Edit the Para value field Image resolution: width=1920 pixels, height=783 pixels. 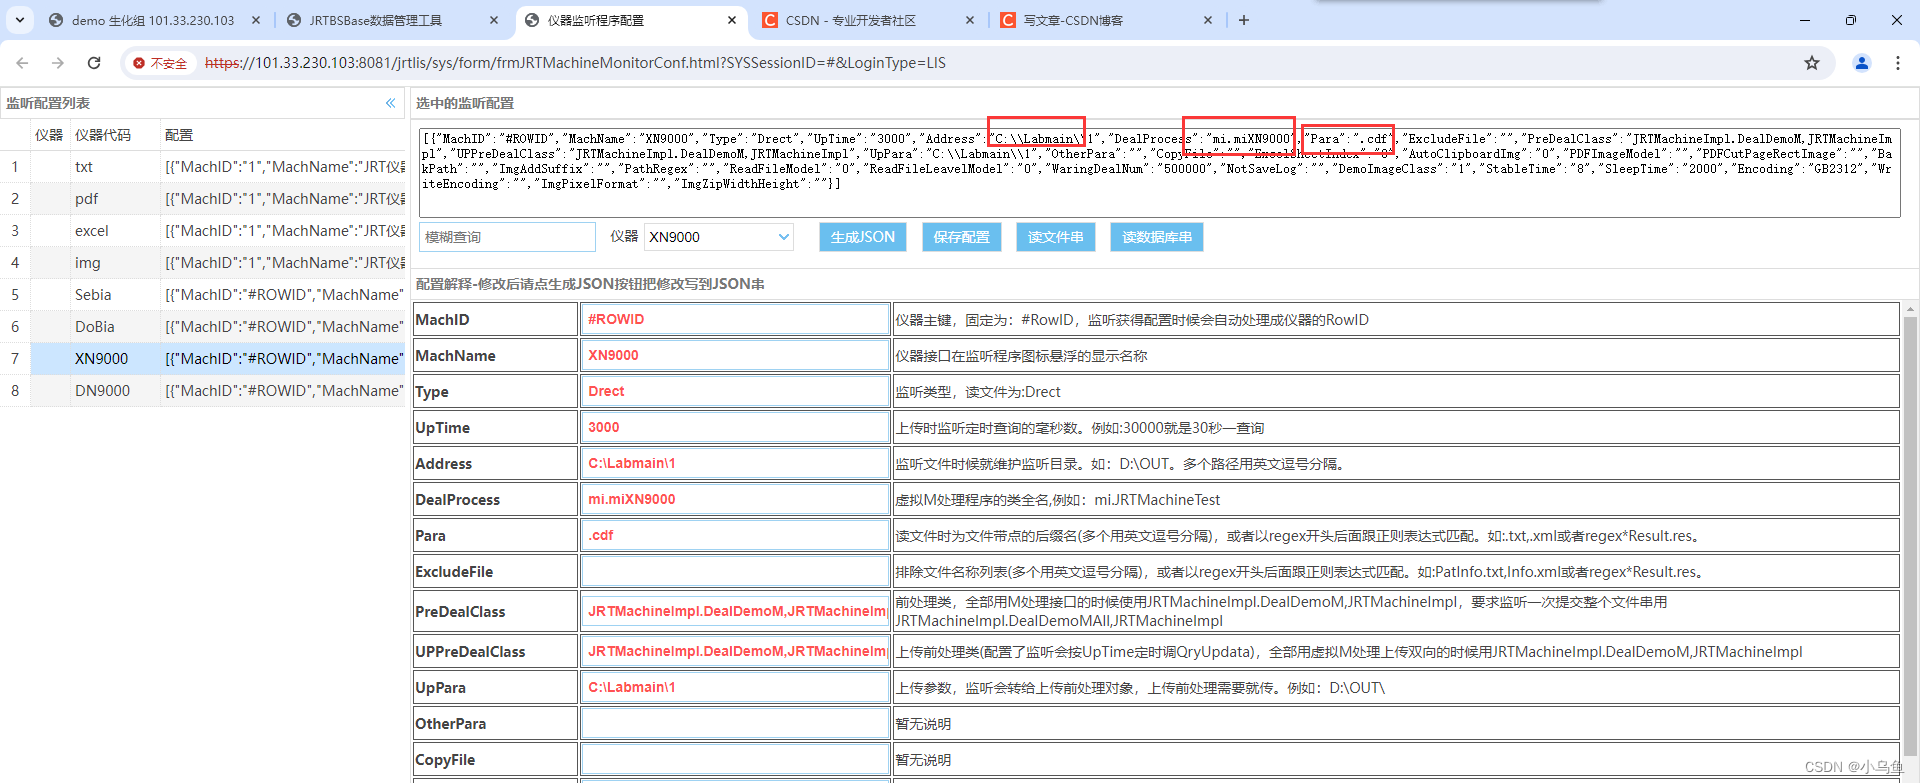(735, 535)
